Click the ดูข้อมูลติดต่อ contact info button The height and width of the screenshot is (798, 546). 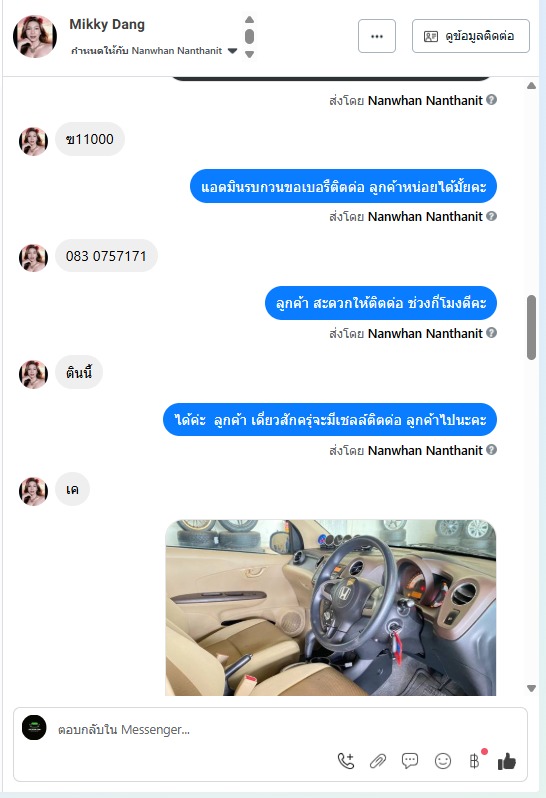coord(471,36)
